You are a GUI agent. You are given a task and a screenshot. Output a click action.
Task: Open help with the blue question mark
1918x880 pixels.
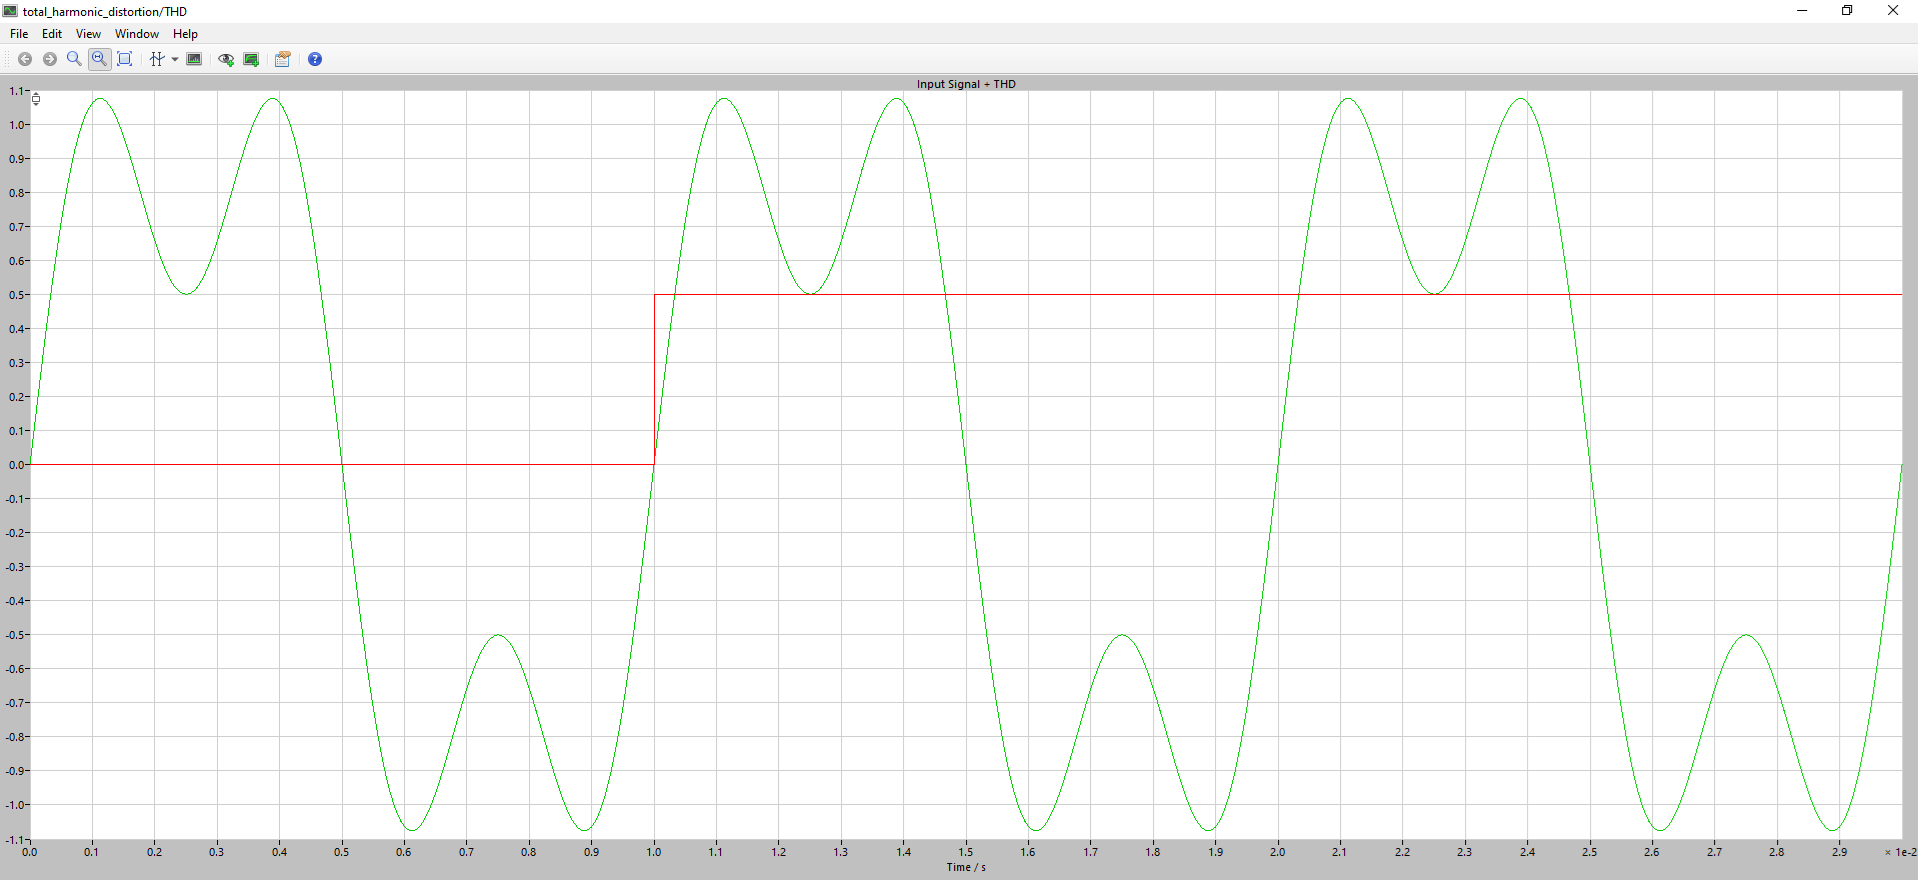(315, 59)
